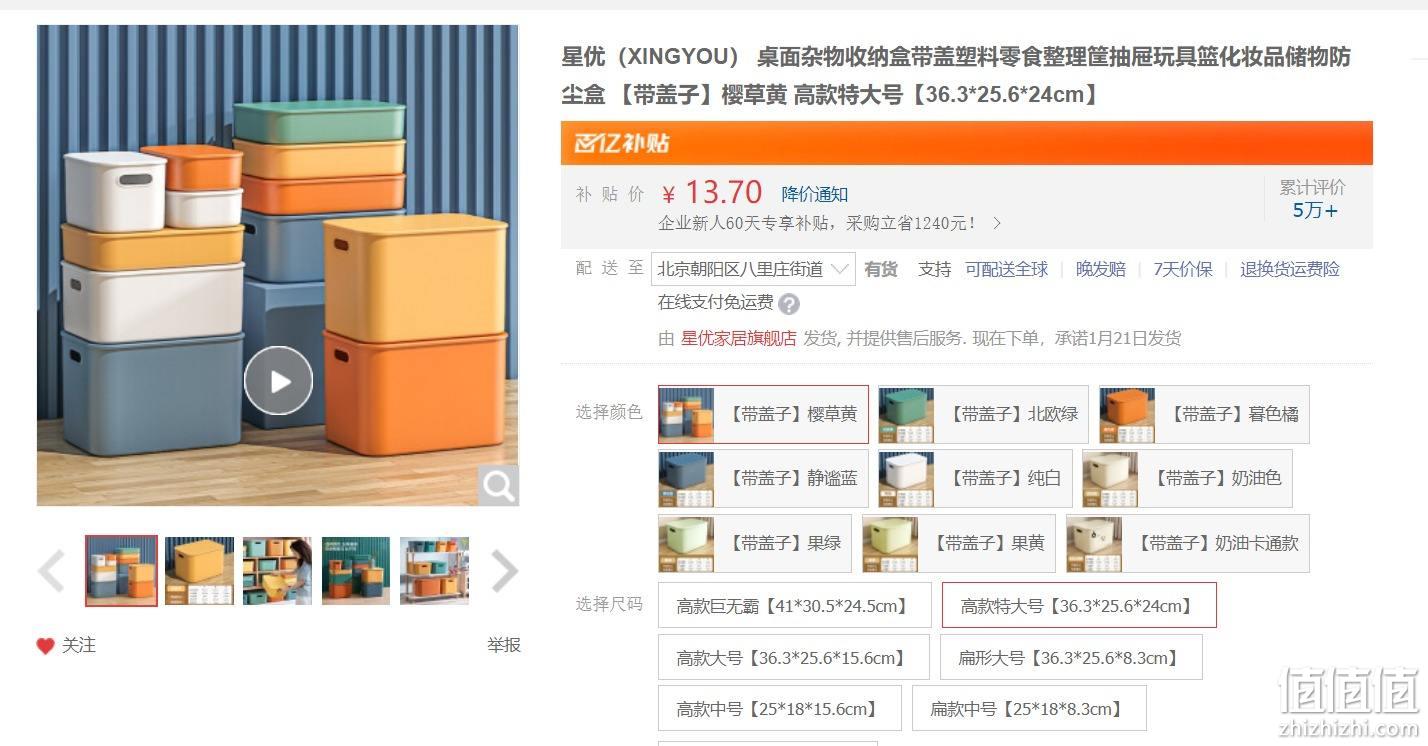Pick the 【带盖子】静谧蓝 color option
Viewport: 1428px width, 746px height.
763,478
